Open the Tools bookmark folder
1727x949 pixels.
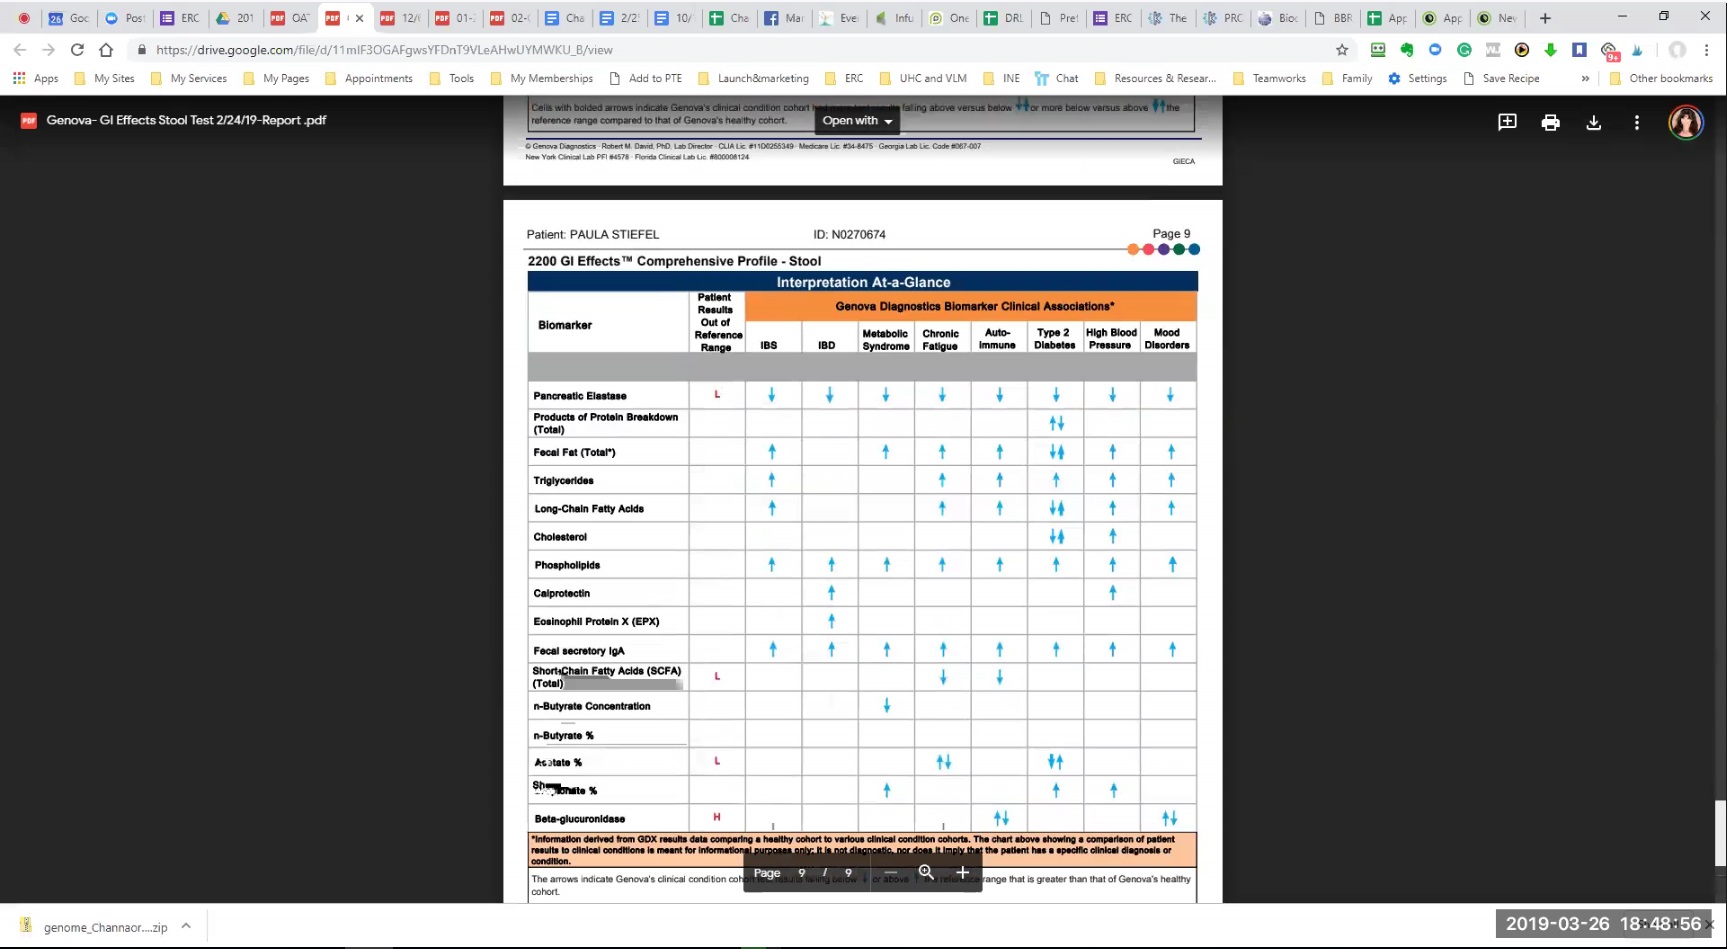[451, 78]
